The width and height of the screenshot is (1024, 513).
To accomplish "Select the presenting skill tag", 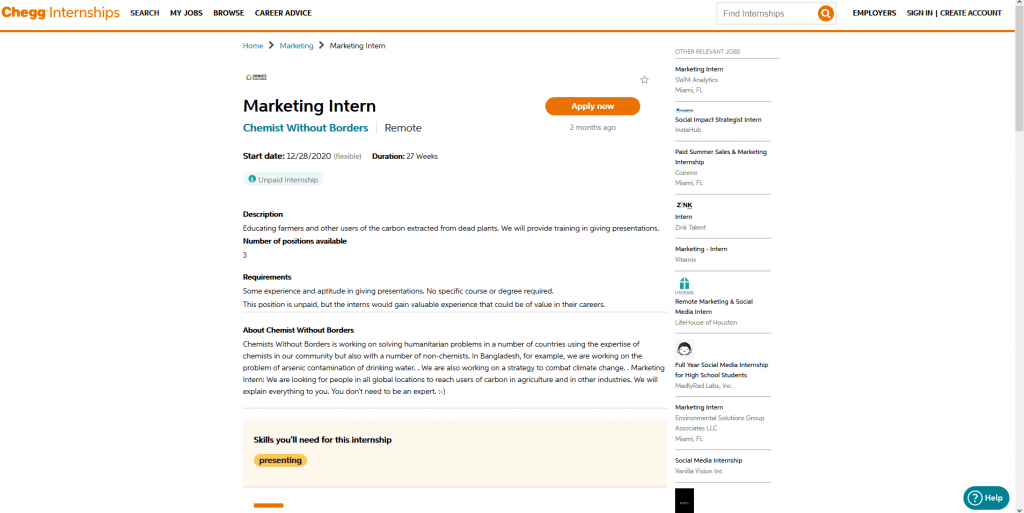I will coord(280,461).
